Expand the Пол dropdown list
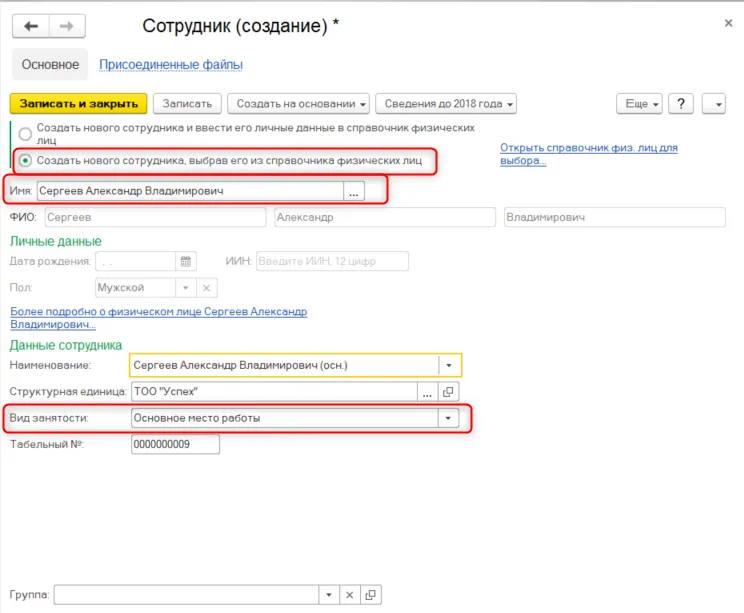 186,288
